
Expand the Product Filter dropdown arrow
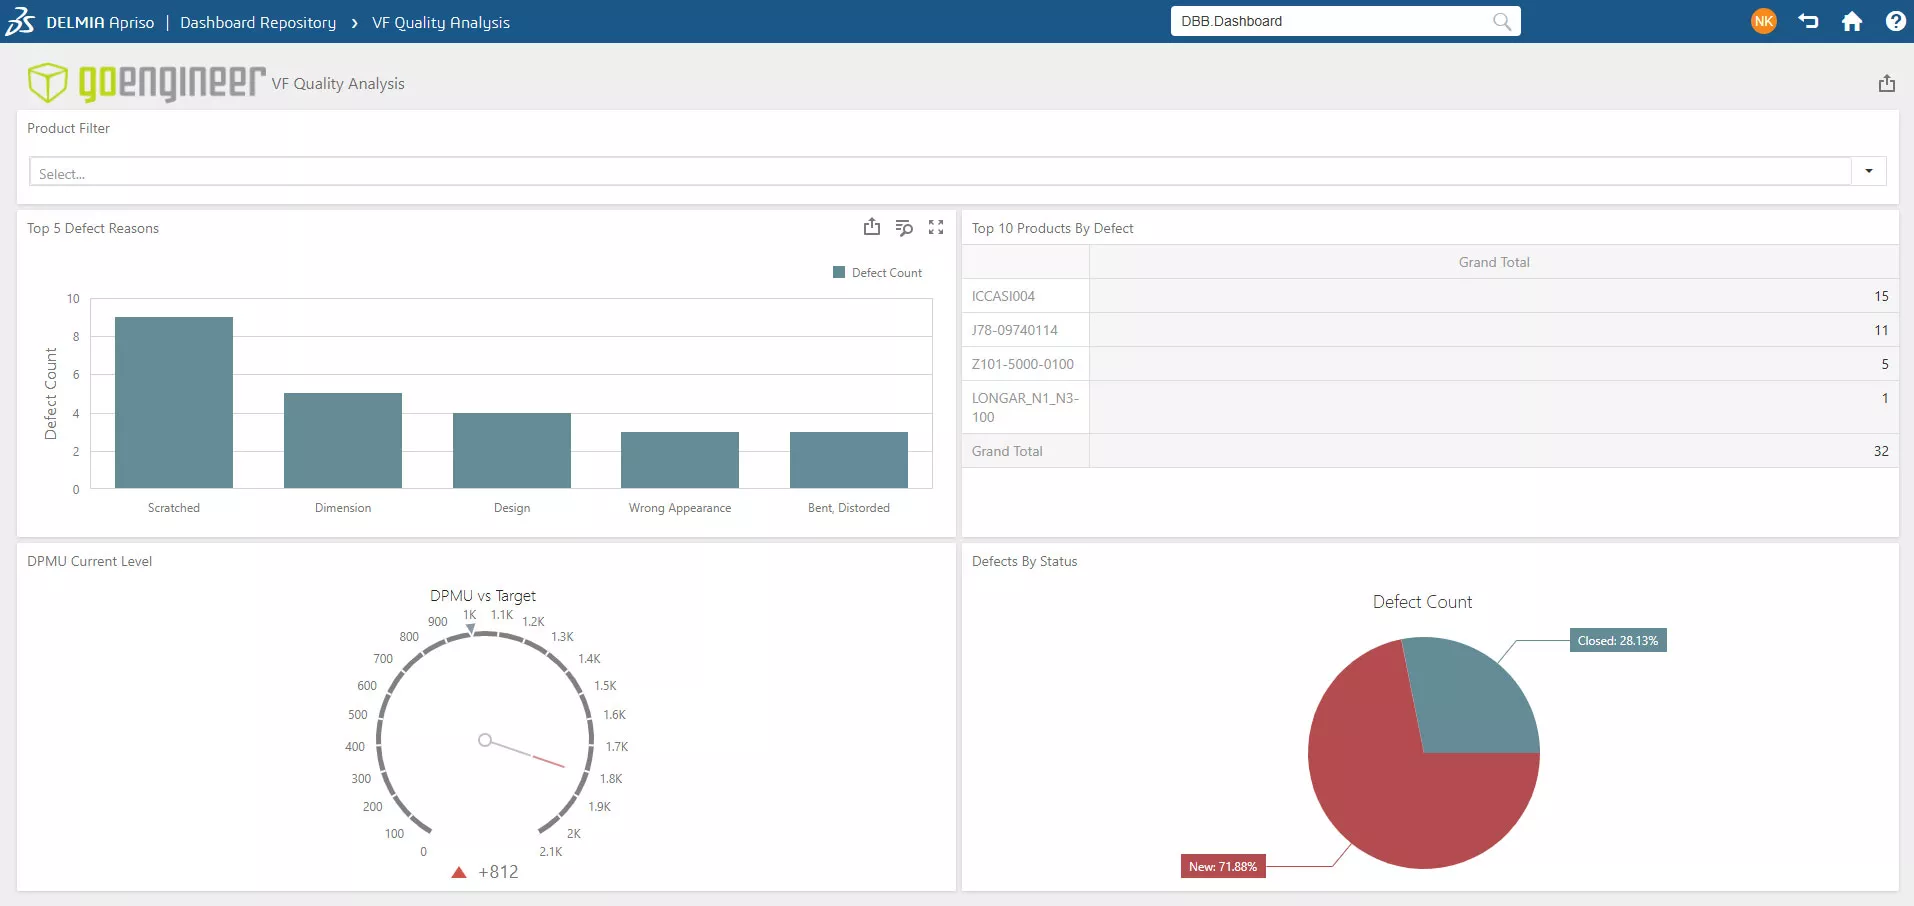coord(1868,171)
